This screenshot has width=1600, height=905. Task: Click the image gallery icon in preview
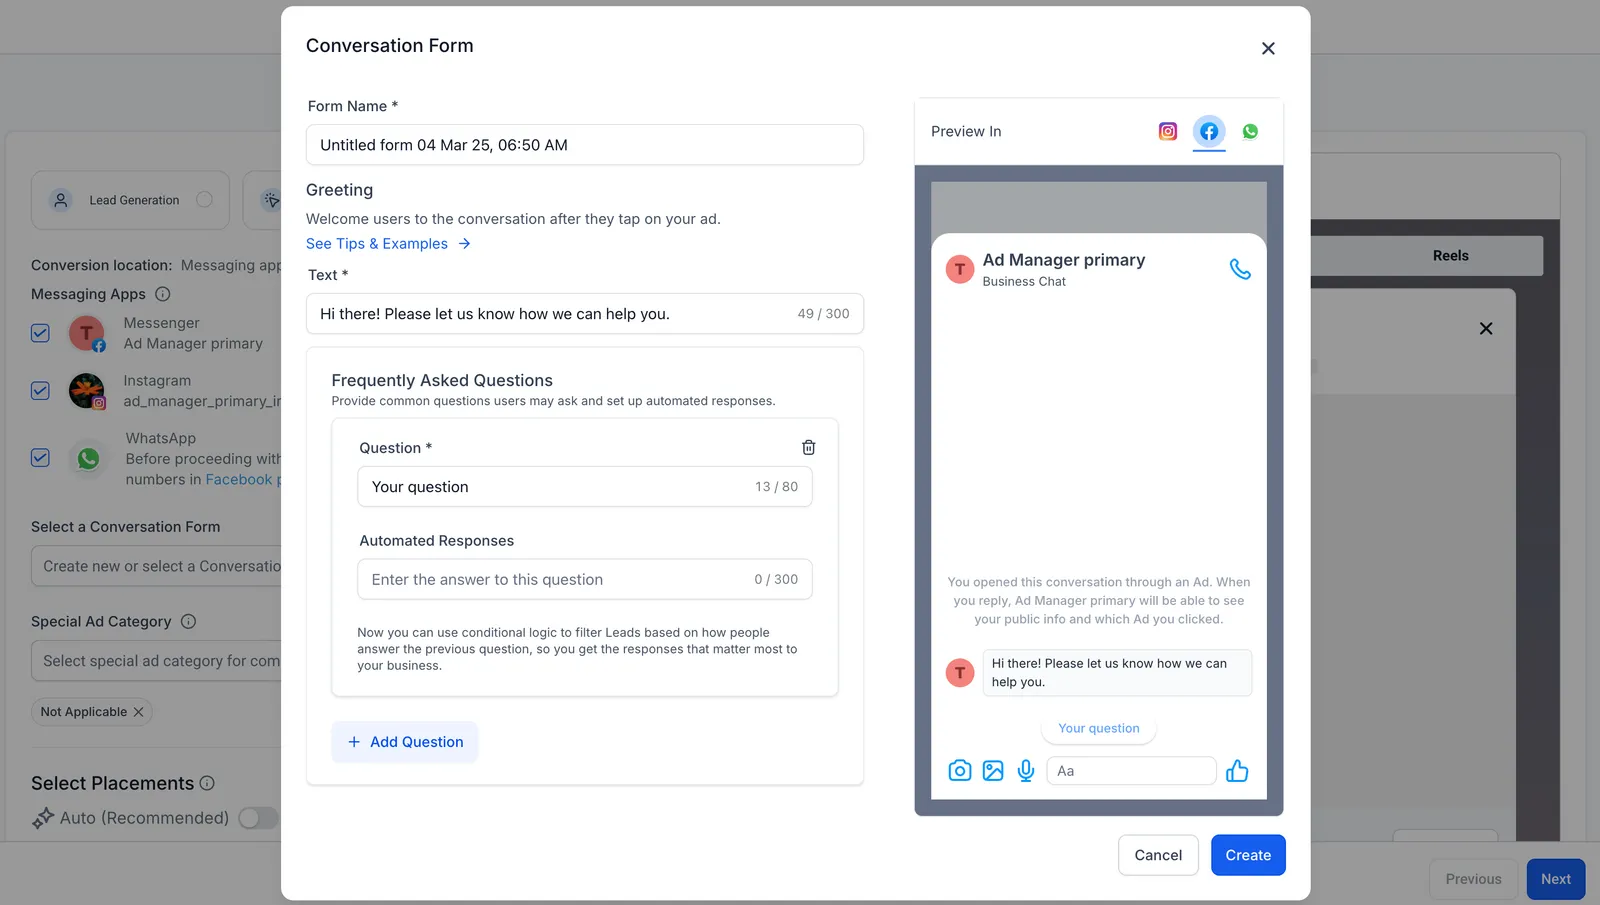pyautogui.click(x=993, y=770)
